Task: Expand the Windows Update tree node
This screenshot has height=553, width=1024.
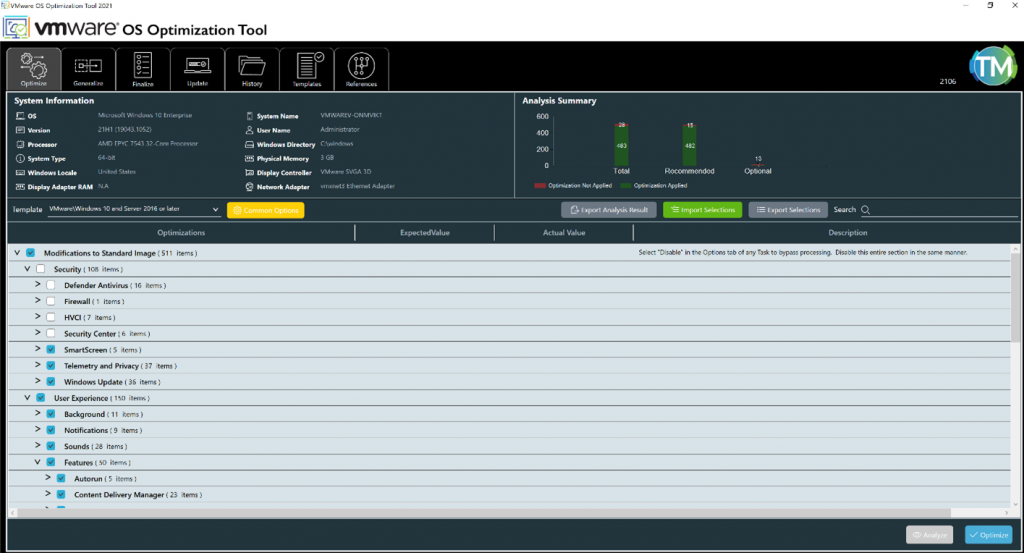Action: pyautogui.click(x=38, y=382)
